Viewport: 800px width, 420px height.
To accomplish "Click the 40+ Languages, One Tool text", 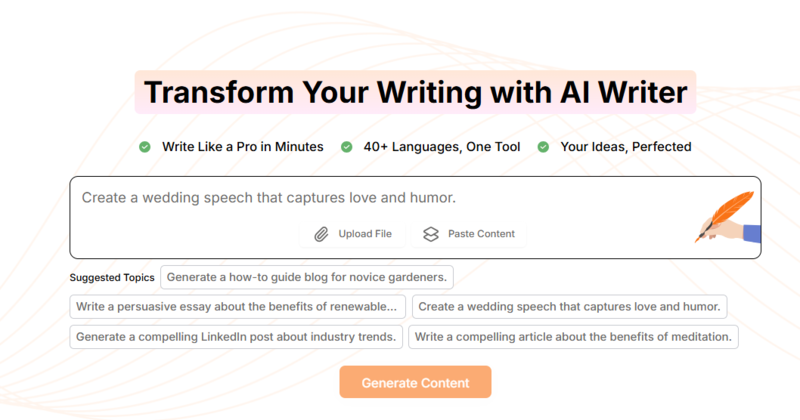I will coord(441,147).
